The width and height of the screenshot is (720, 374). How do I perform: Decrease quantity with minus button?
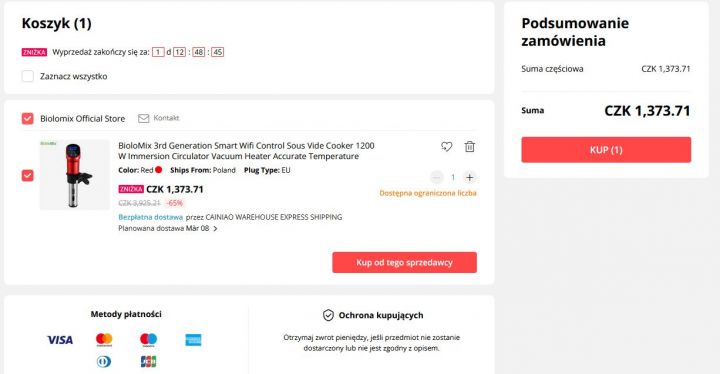pos(437,177)
